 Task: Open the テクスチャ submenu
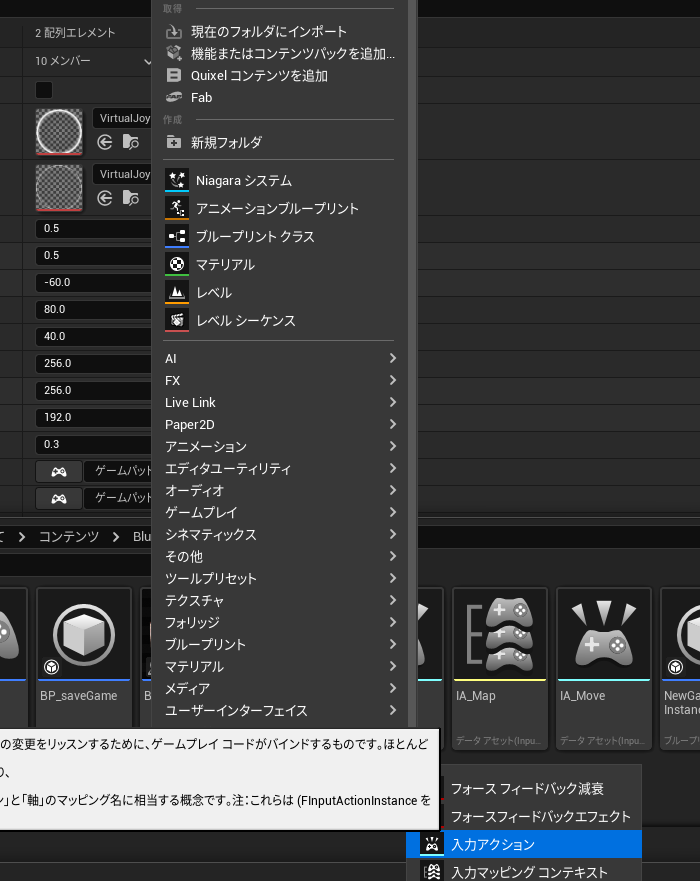pos(280,600)
